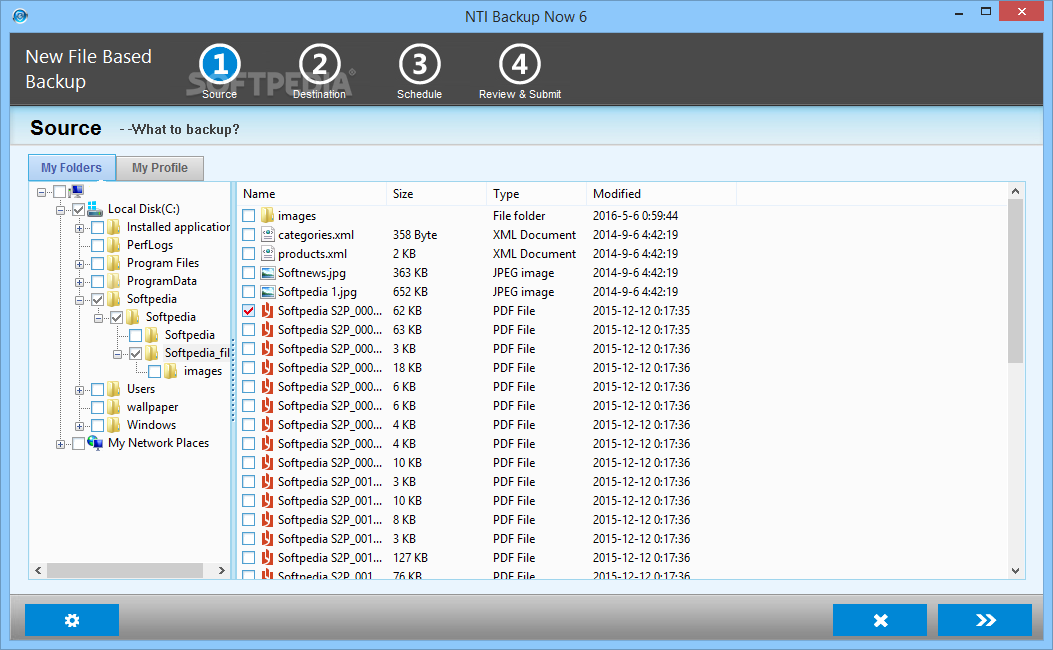Click step 1 Source circle

pos(220,64)
